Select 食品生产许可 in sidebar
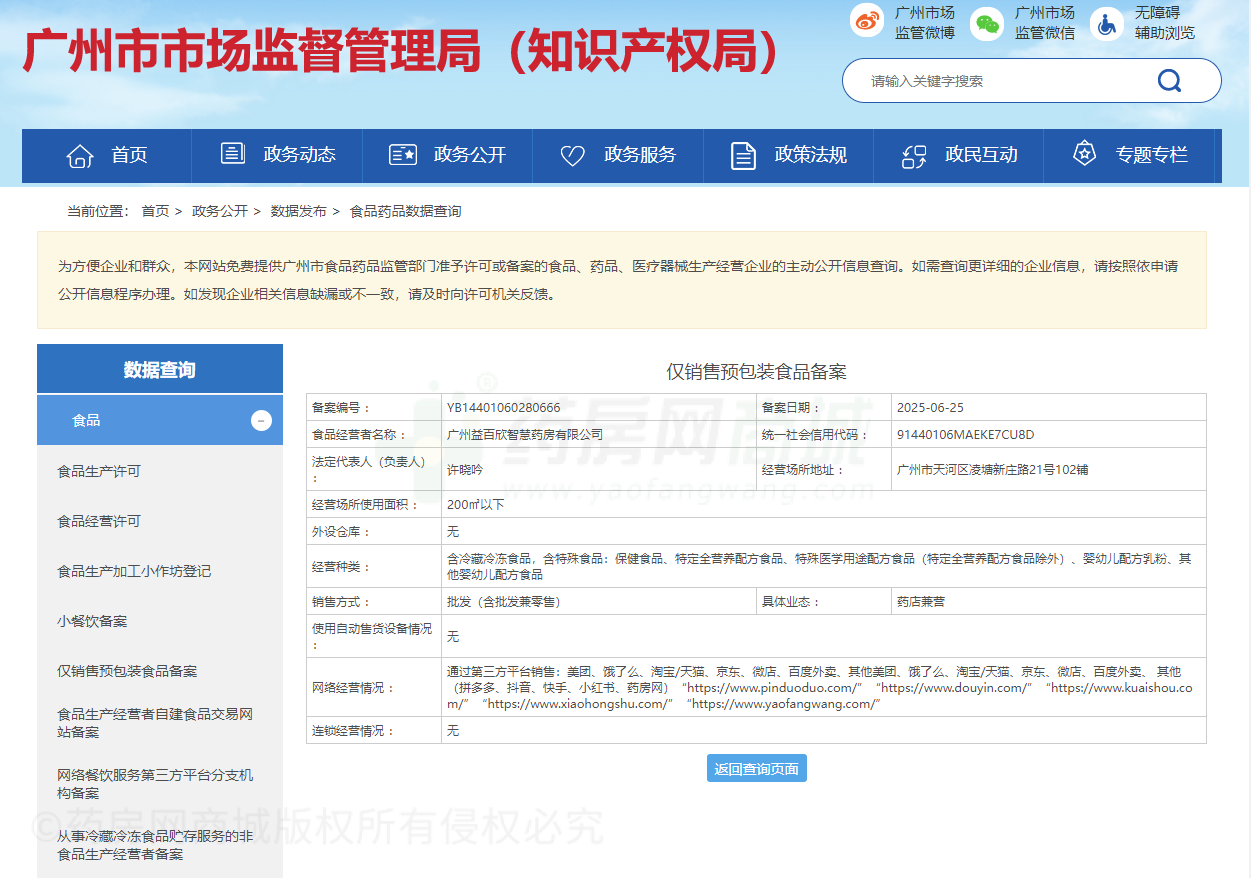Viewport: 1251px width, 878px height. point(99,471)
